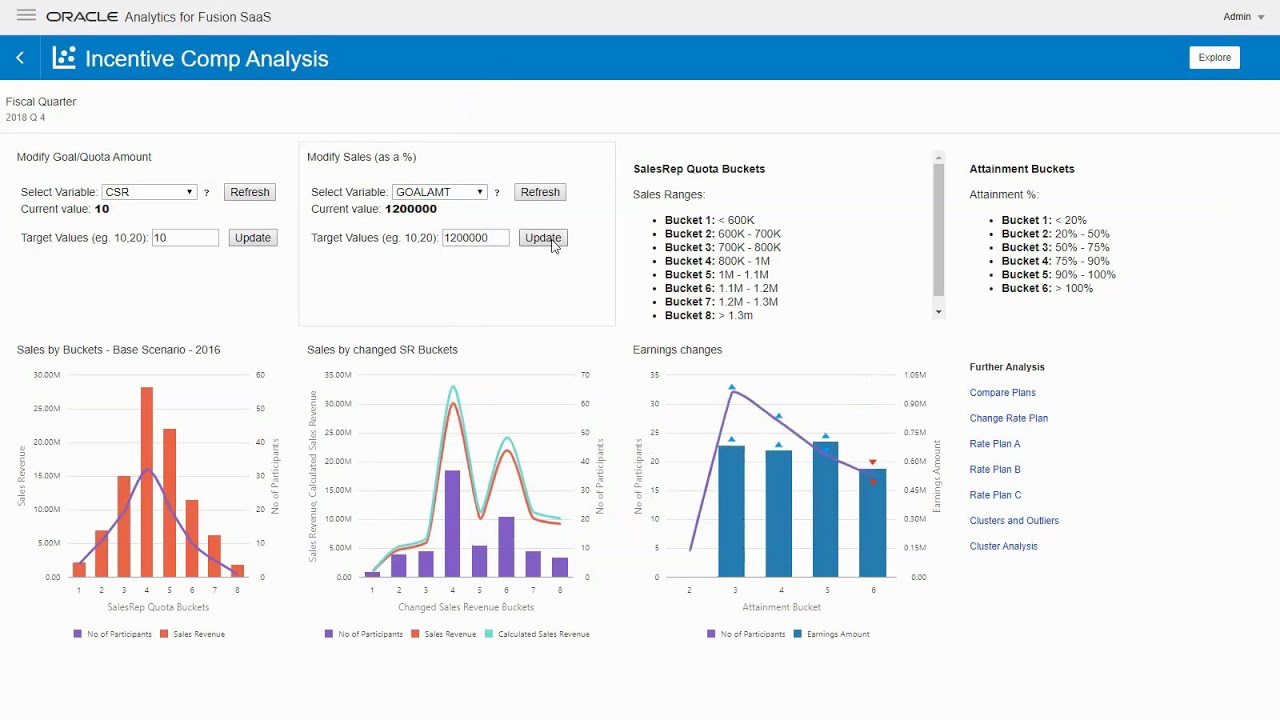The height and width of the screenshot is (720, 1280).
Task: Refresh the Goal/Quota Amount variable
Action: click(250, 192)
